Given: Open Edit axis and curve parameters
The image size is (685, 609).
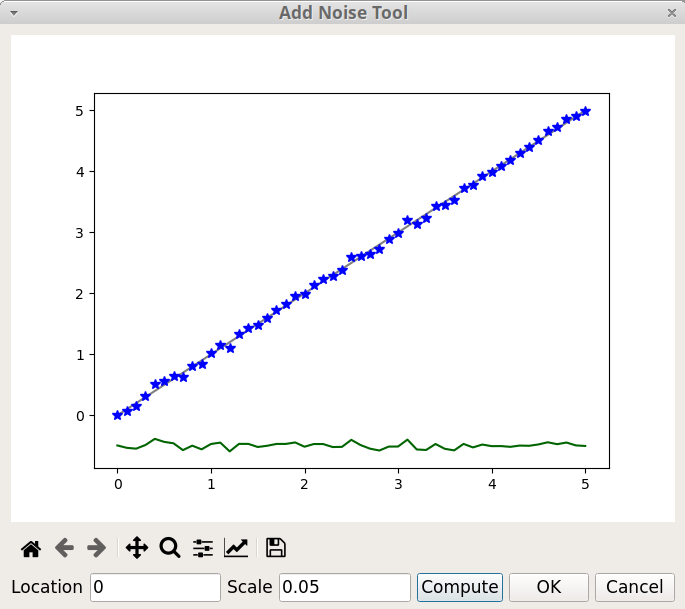Looking at the screenshot, I should [x=236, y=547].
